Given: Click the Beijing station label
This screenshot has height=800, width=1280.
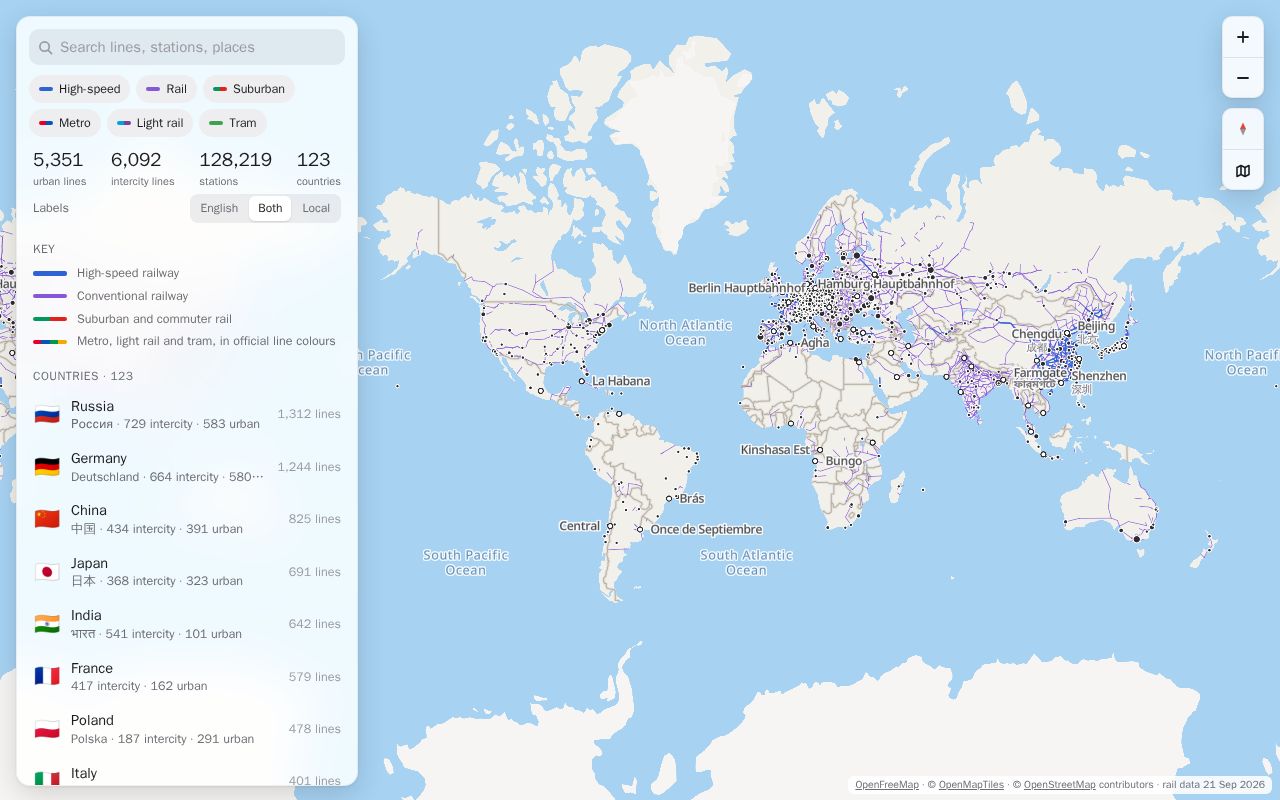Looking at the screenshot, I should 1096,326.
